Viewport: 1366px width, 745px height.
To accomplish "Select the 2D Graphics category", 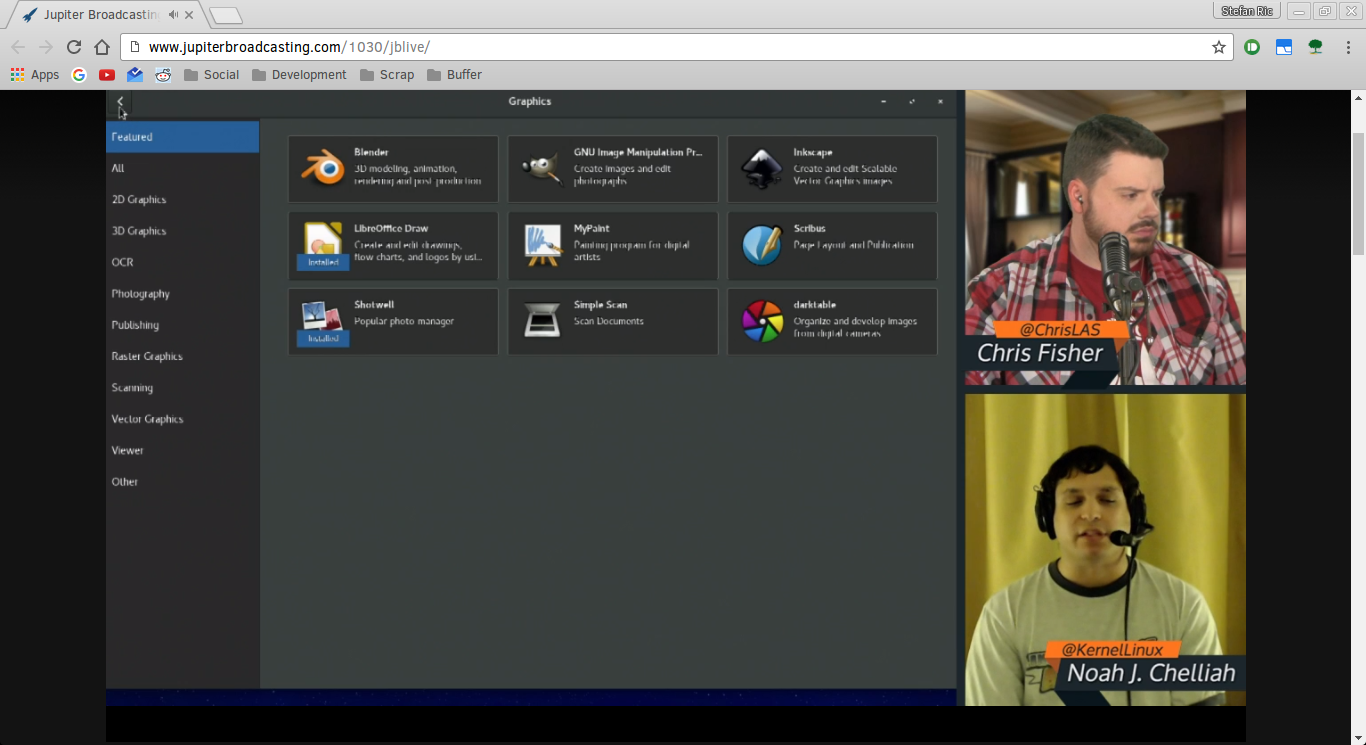I will [x=183, y=200].
